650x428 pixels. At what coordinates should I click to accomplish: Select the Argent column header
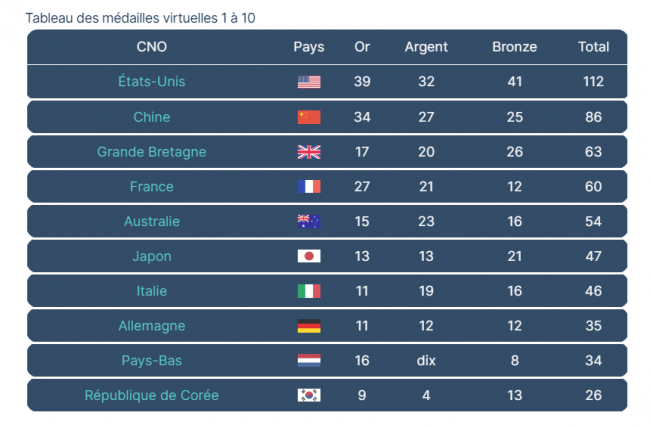coord(426,47)
